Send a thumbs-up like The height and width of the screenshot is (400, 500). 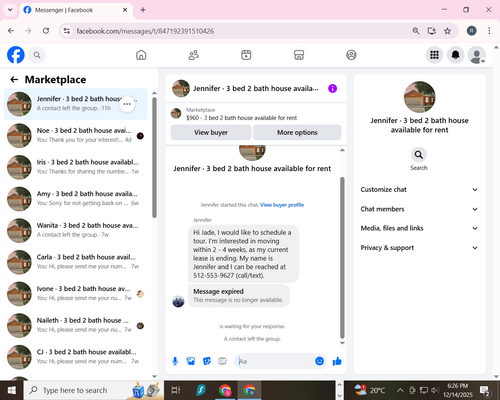[x=337, y=361]
